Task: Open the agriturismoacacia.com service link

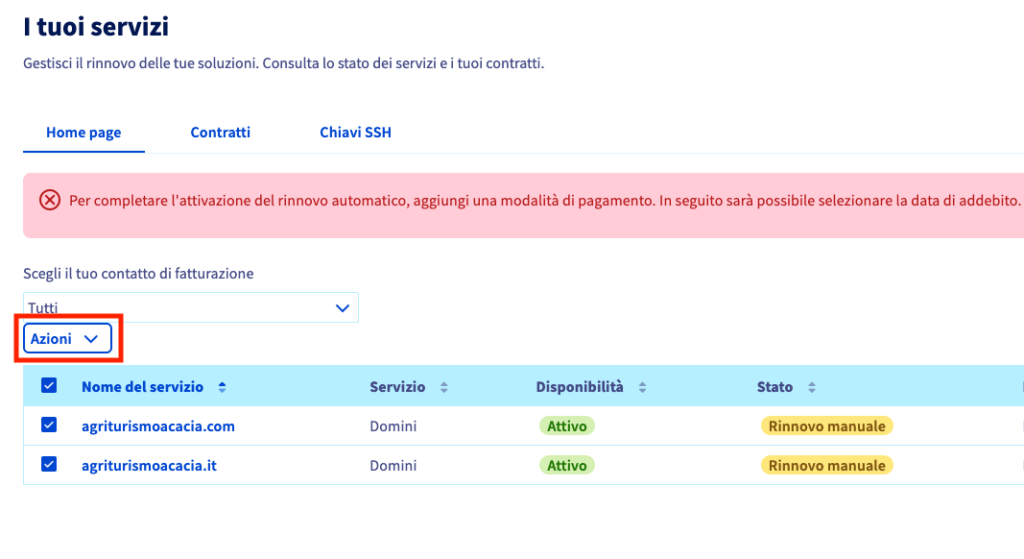Action: (158, 426)
